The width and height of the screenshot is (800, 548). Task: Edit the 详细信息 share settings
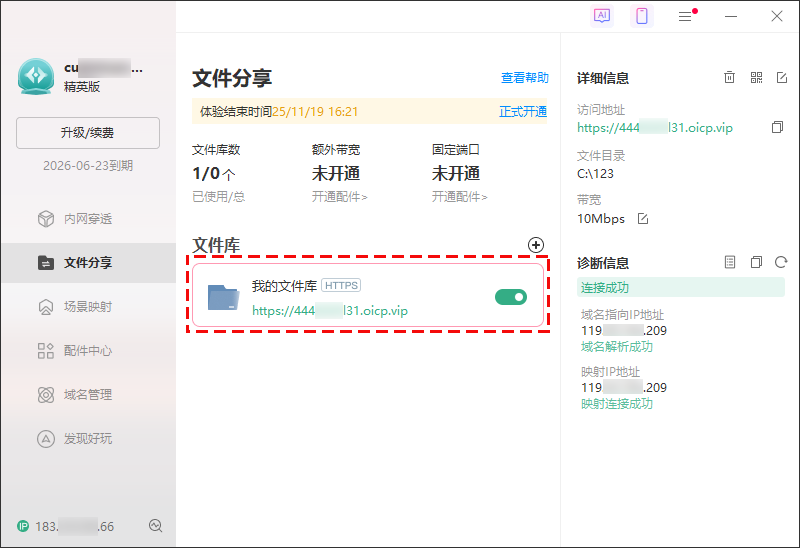tap(782, 78)
